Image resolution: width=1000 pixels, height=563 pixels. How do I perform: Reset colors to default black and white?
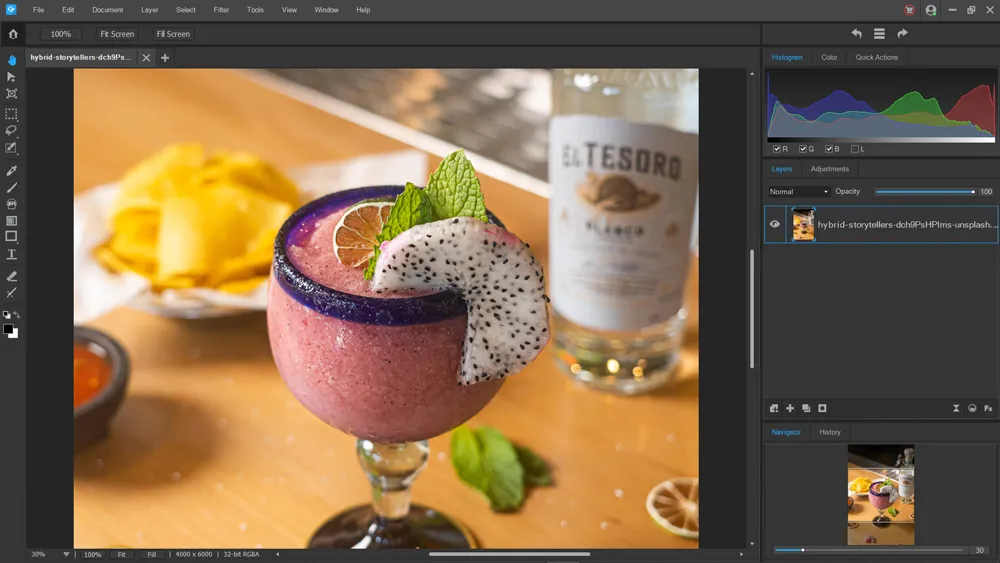click(x=6, y=315)
